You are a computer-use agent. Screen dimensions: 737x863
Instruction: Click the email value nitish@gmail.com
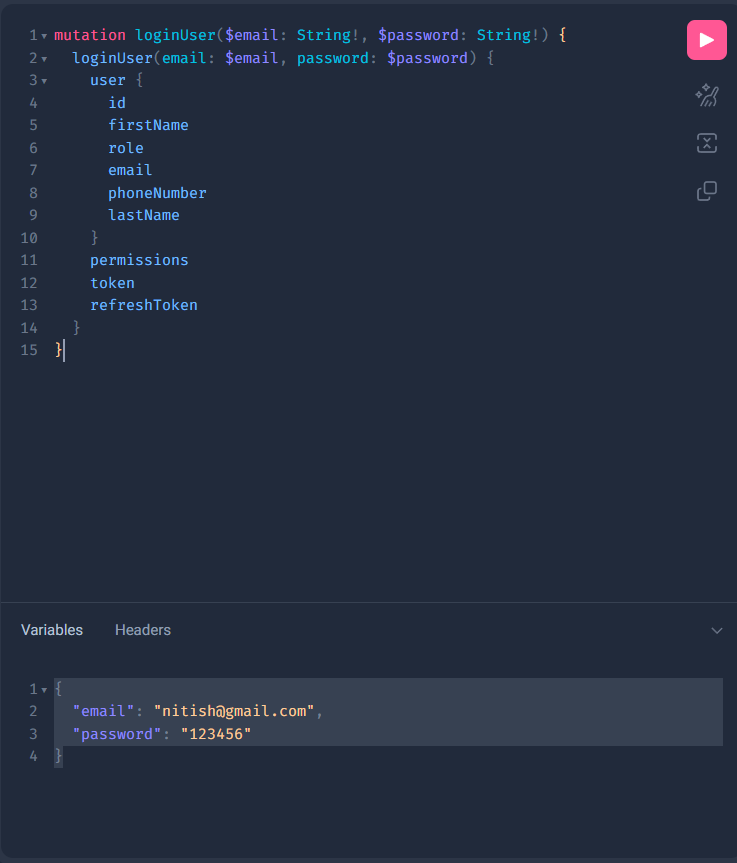234,711
